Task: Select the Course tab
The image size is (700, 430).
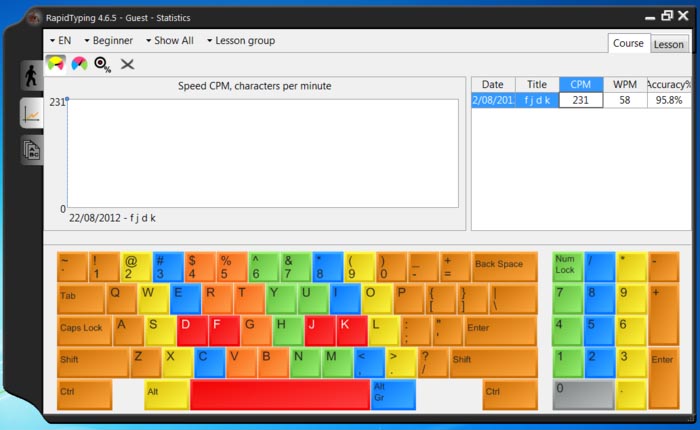Action: click(628, 43)
